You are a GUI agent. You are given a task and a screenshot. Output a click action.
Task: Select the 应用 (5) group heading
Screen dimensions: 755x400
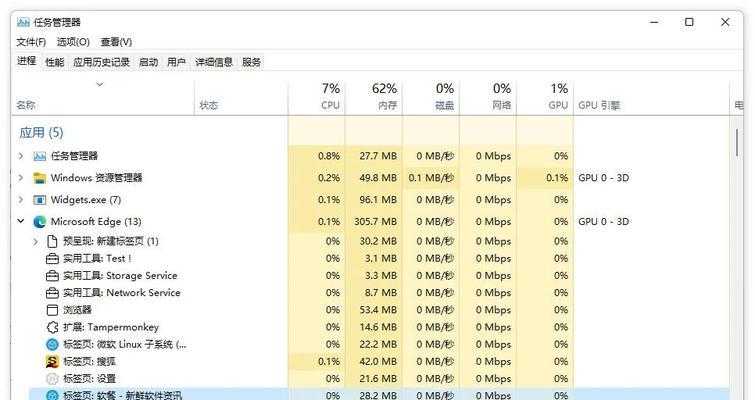[x=41, y=133]
